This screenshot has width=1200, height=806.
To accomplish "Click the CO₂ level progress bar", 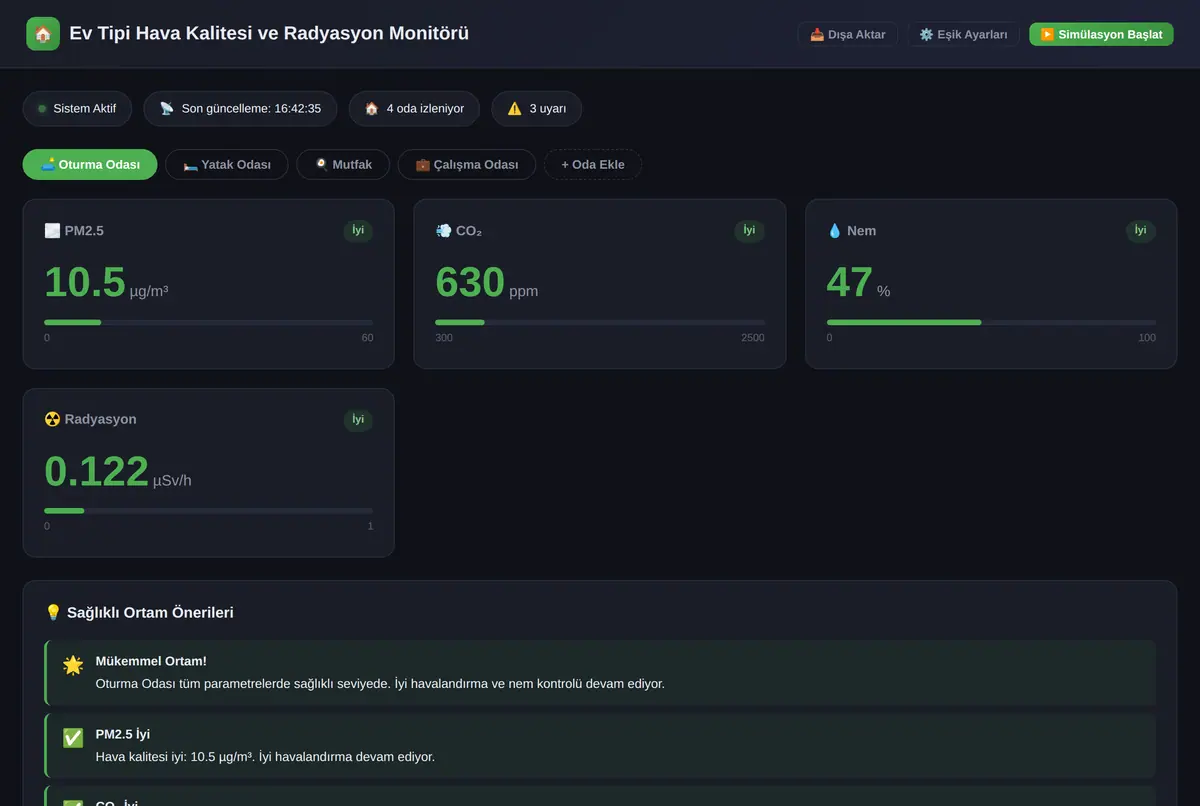I will click(600, 322).
